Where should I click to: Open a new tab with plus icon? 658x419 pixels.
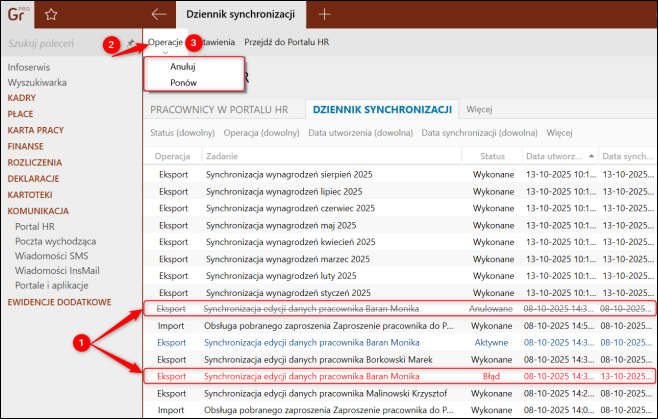coord(324,14)
